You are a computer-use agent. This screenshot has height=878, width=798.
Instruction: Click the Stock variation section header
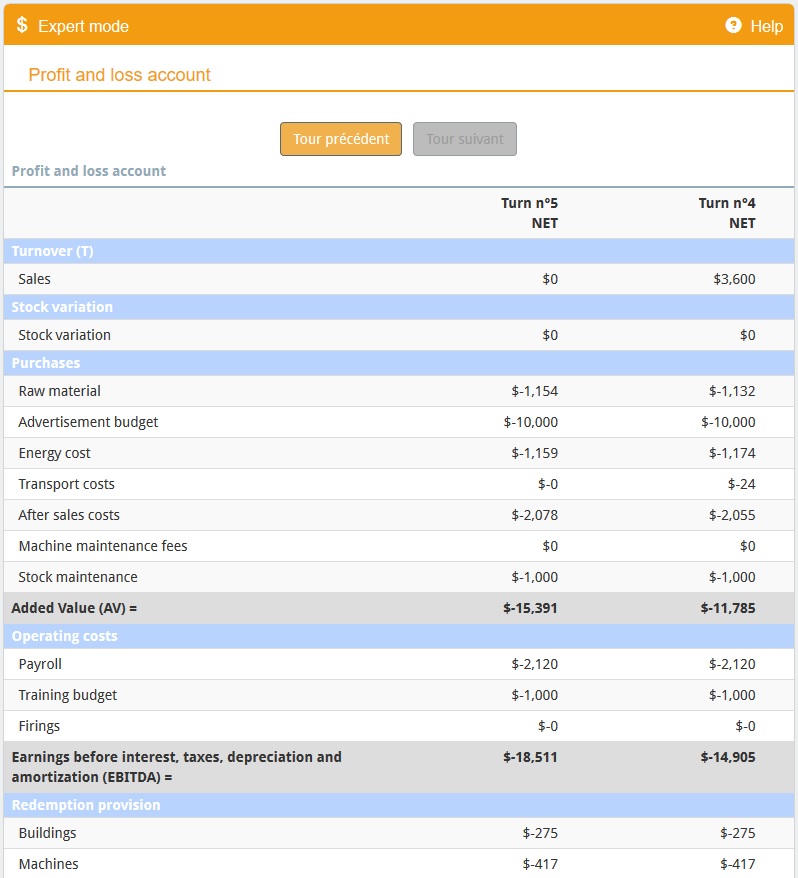pyautogui.click(x=399, y=307)
